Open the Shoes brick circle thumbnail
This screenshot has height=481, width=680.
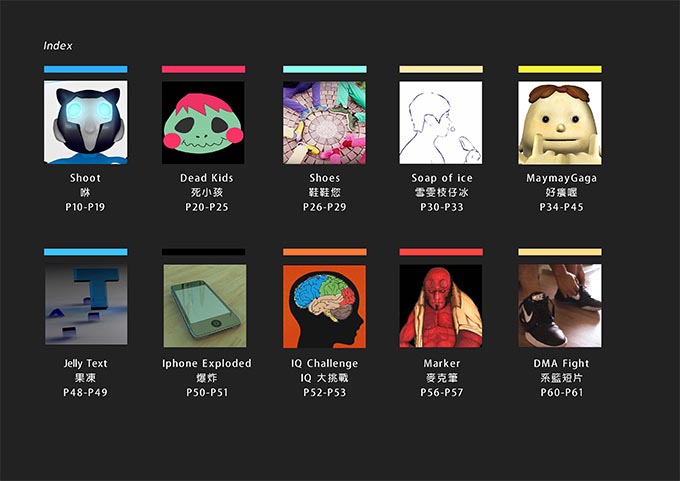(324, 122)
